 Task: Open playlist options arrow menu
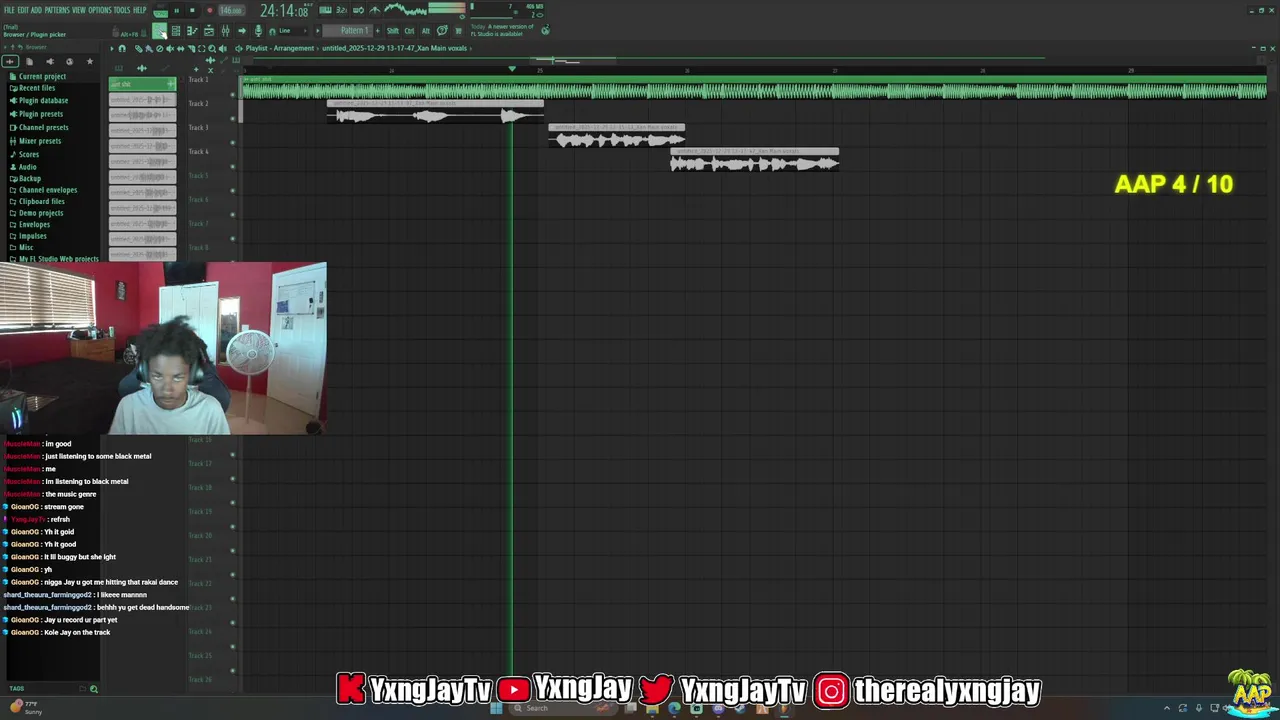[x=112, y=48]
